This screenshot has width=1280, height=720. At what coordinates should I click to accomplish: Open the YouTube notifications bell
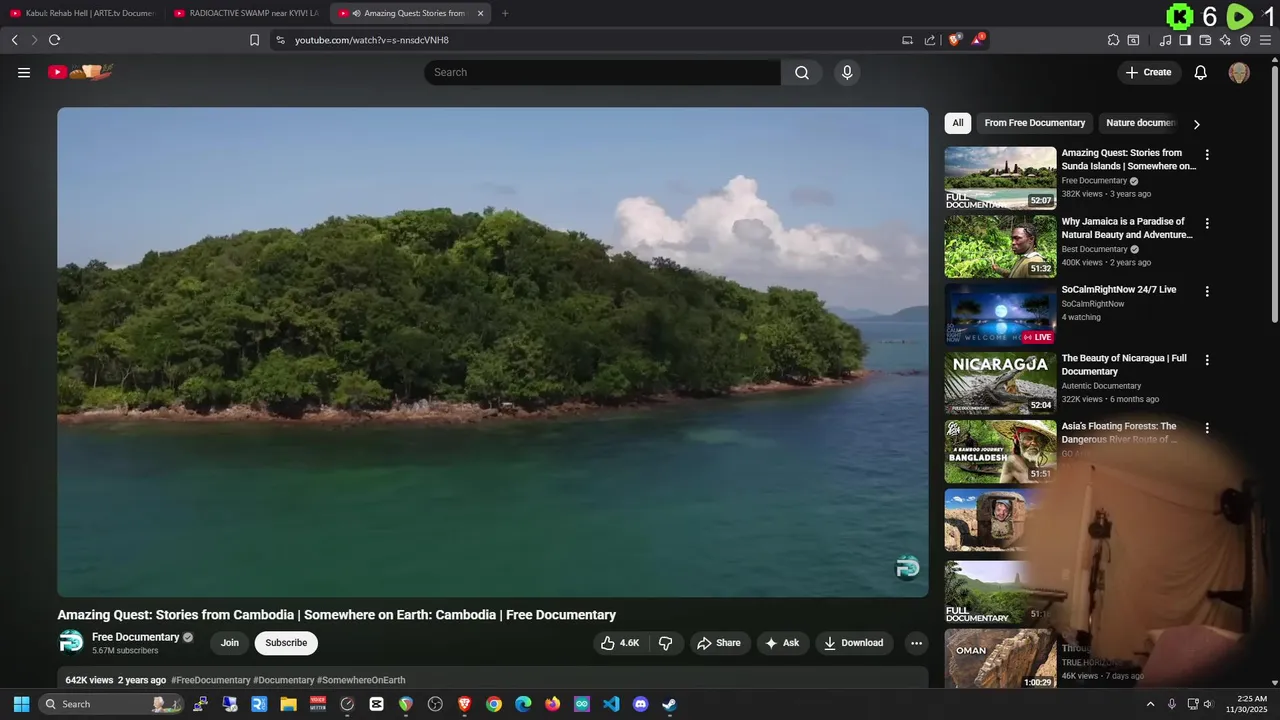click(x=1201, y=72)
